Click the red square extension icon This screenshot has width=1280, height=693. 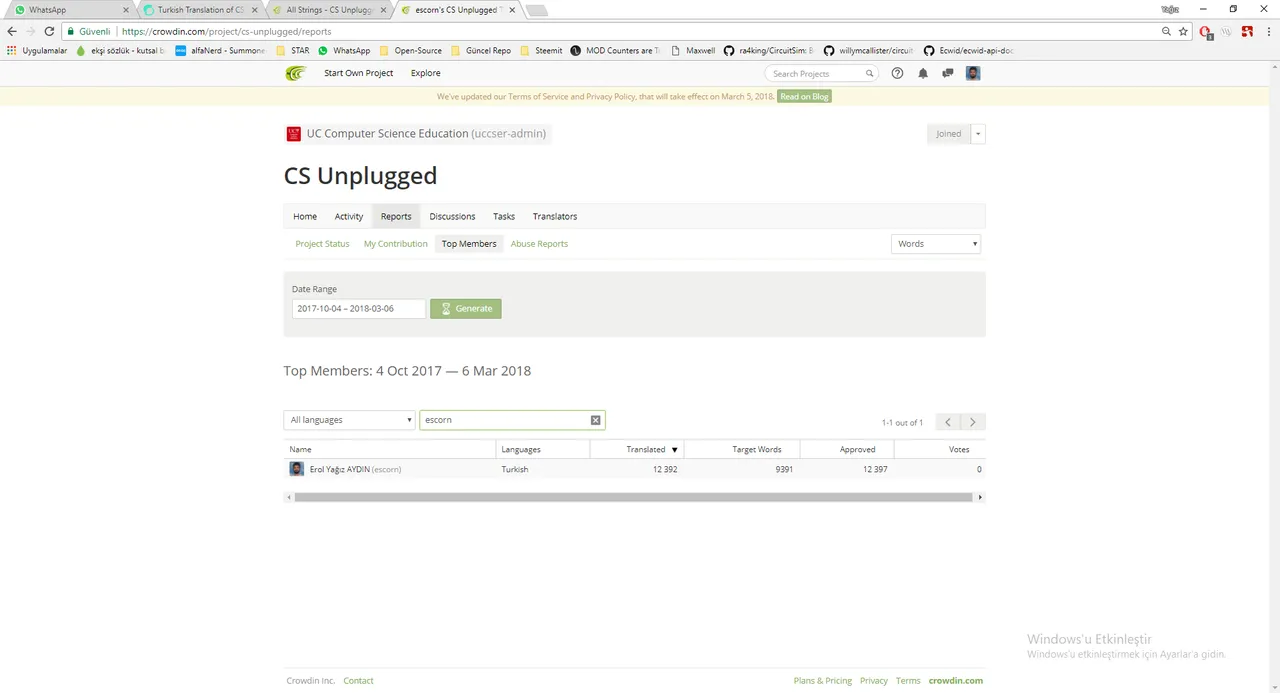coord(1247,31)
